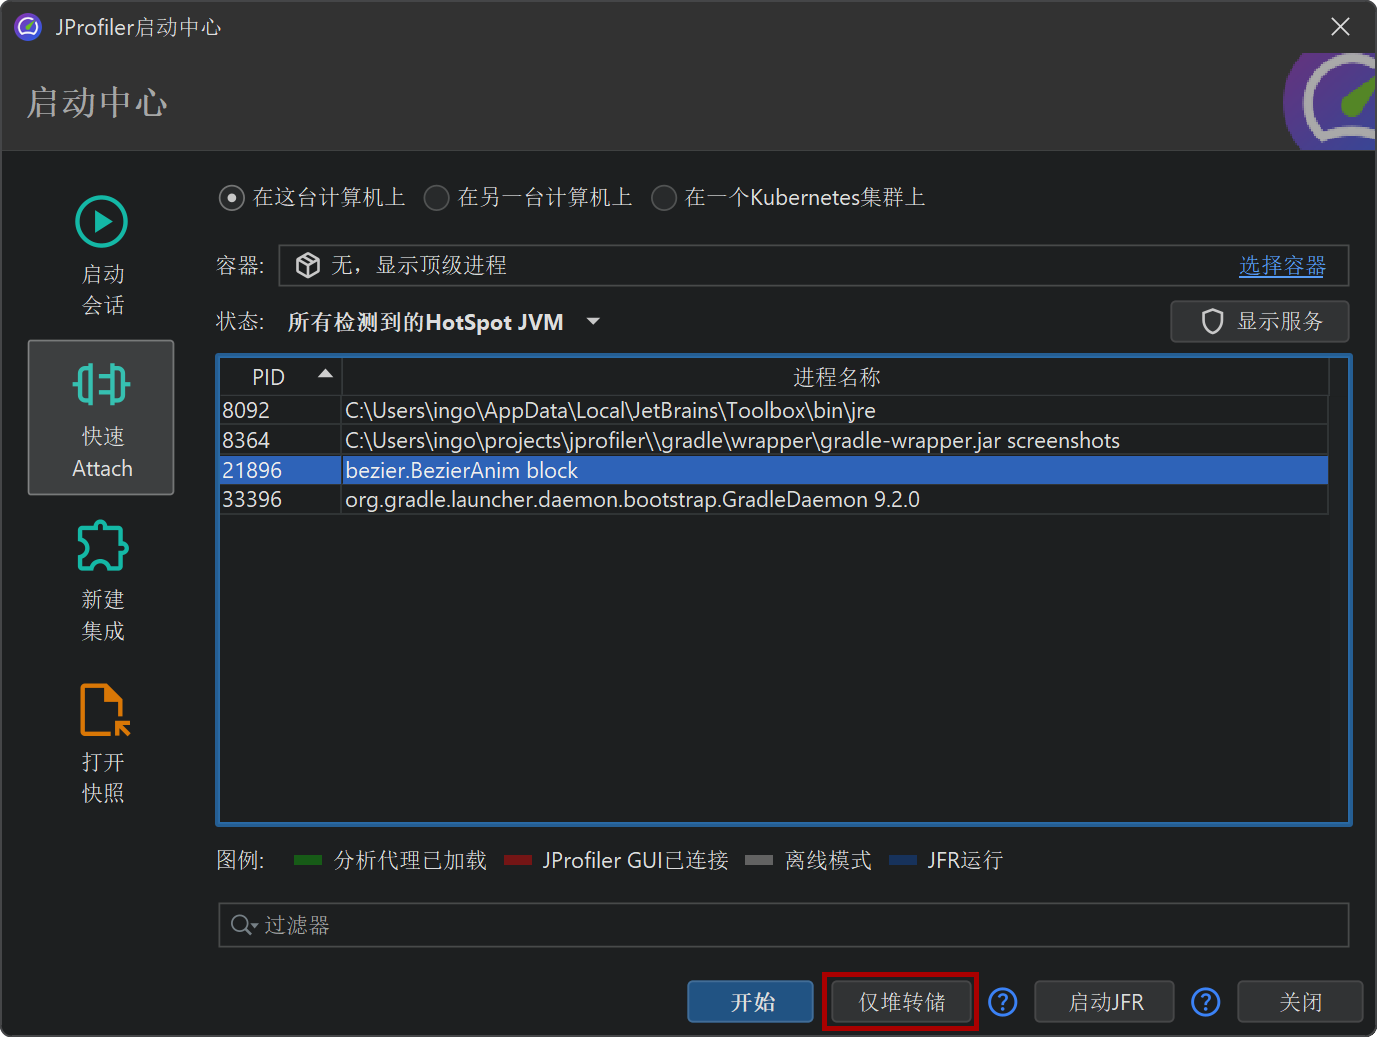Click the PID sort arrow indicator
Image resolution: width=1377 pixels, height=1037 pixels.
tap(325, 374)
